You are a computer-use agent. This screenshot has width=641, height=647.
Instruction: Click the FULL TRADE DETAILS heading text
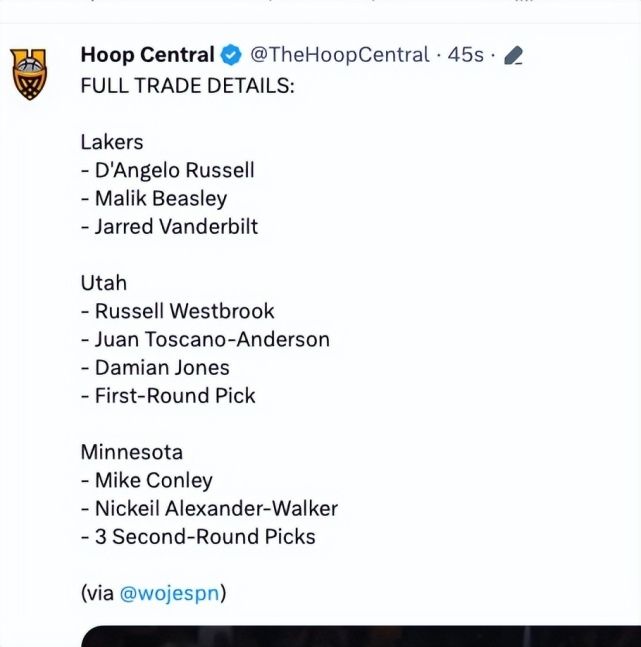[x=187, y=86]
